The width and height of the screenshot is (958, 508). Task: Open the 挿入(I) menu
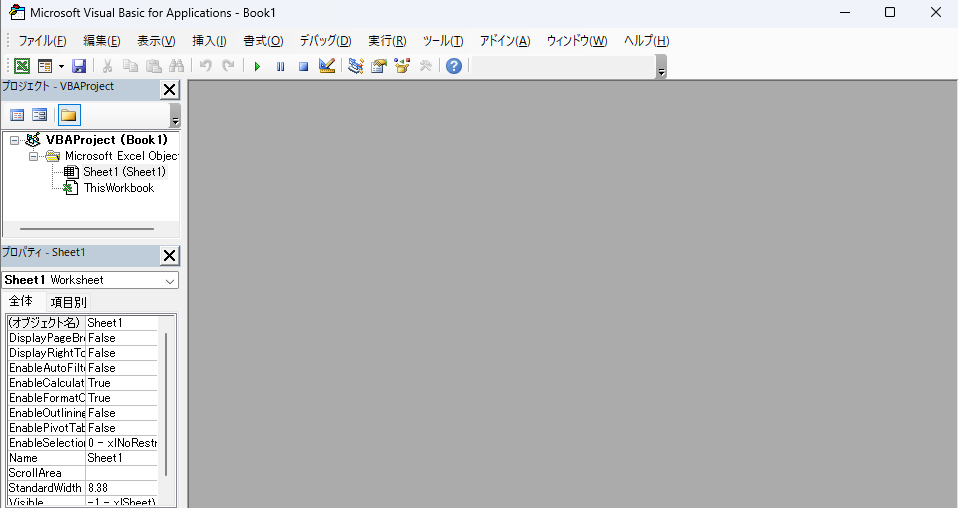tap(209, 41)
